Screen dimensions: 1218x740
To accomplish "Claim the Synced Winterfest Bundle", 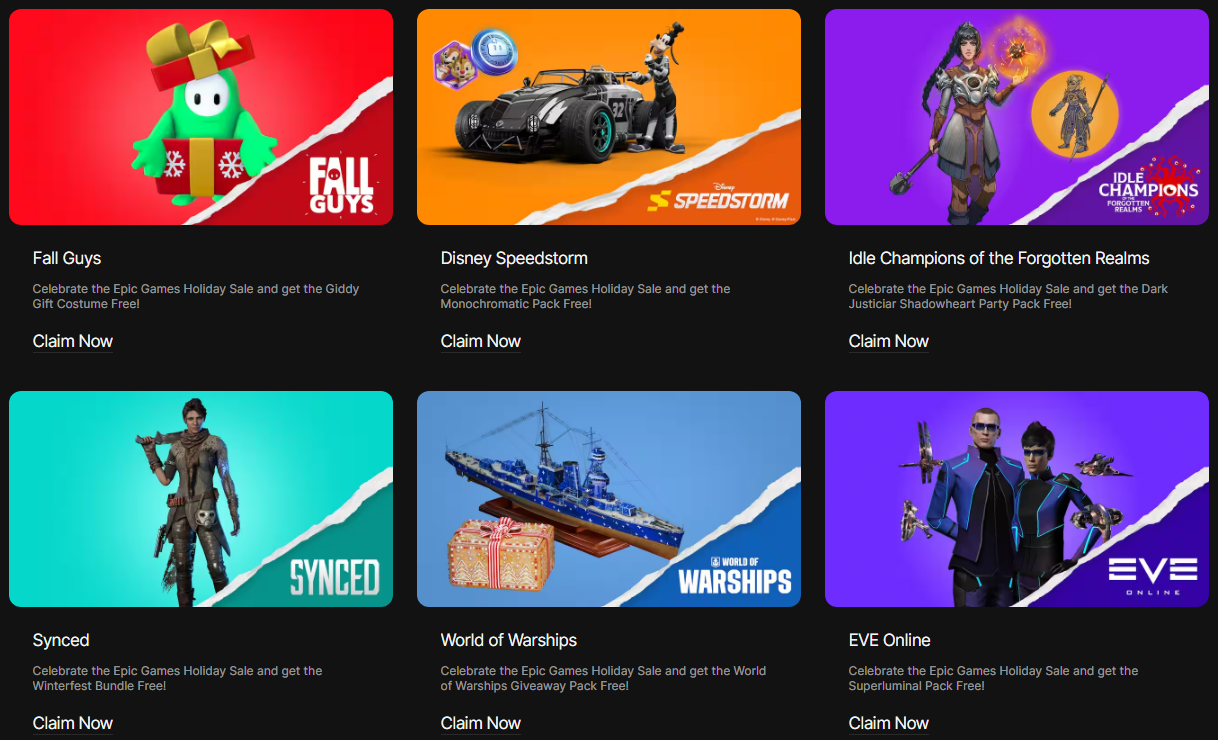I will [x=73, y=723].
